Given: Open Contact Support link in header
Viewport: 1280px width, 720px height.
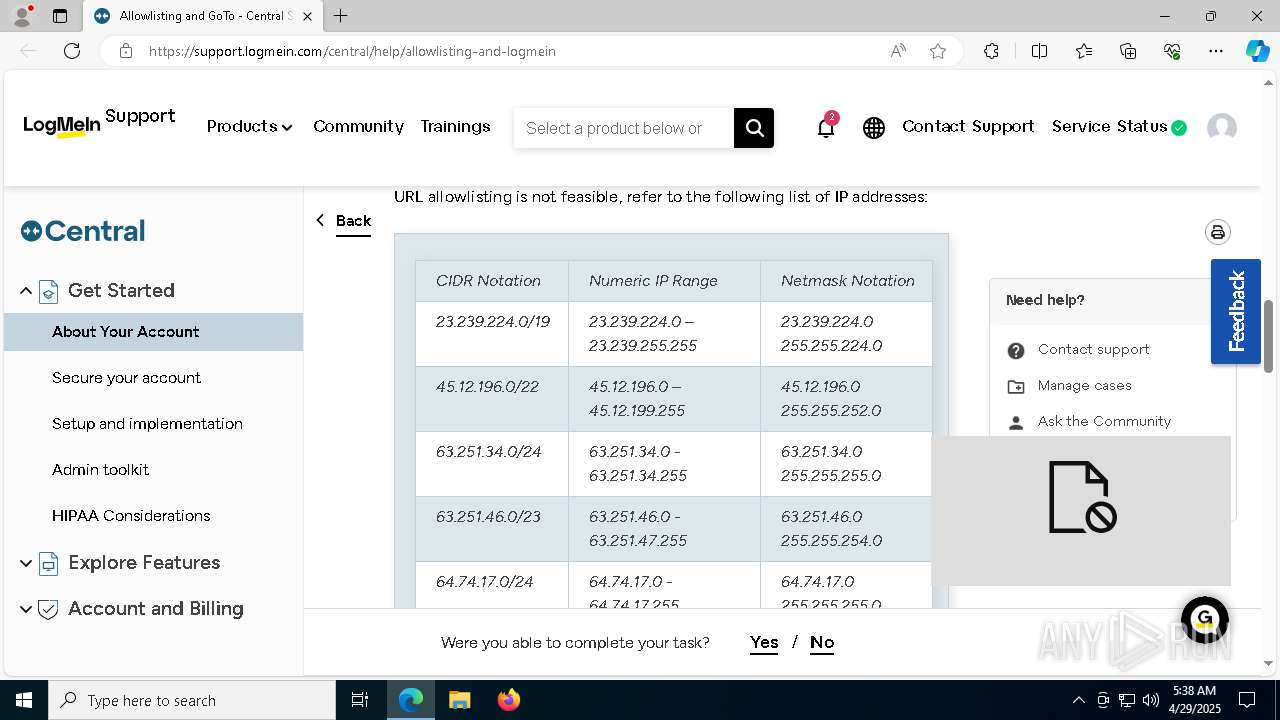Looking at the screenshot, I should click(x=968, y=126).
